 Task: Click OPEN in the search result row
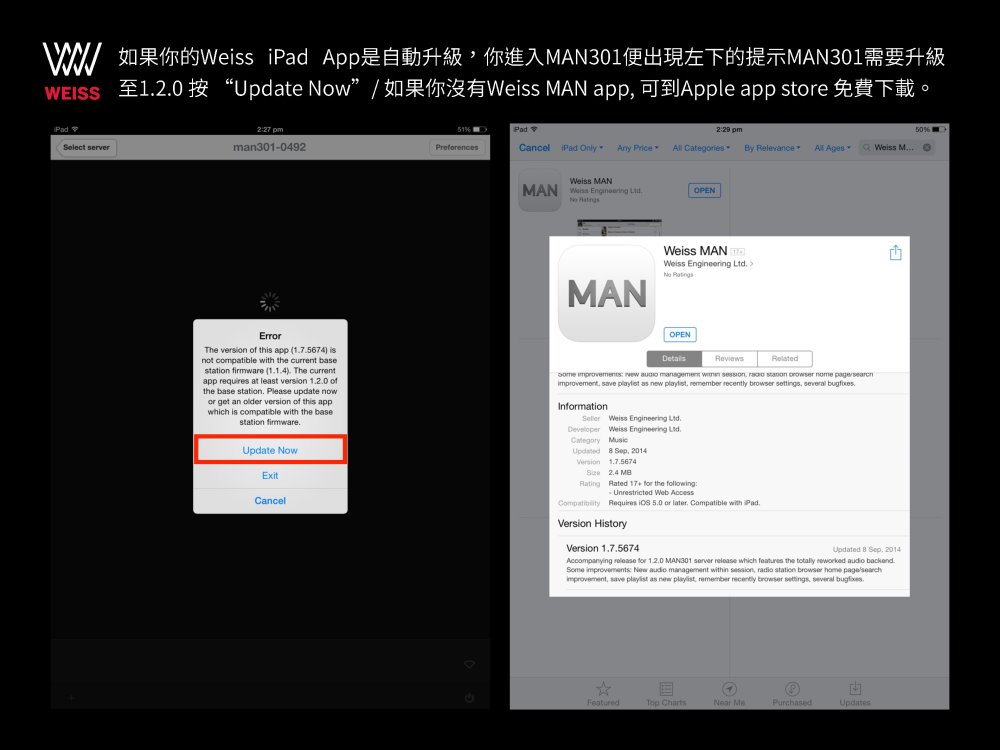coord(704,190)
